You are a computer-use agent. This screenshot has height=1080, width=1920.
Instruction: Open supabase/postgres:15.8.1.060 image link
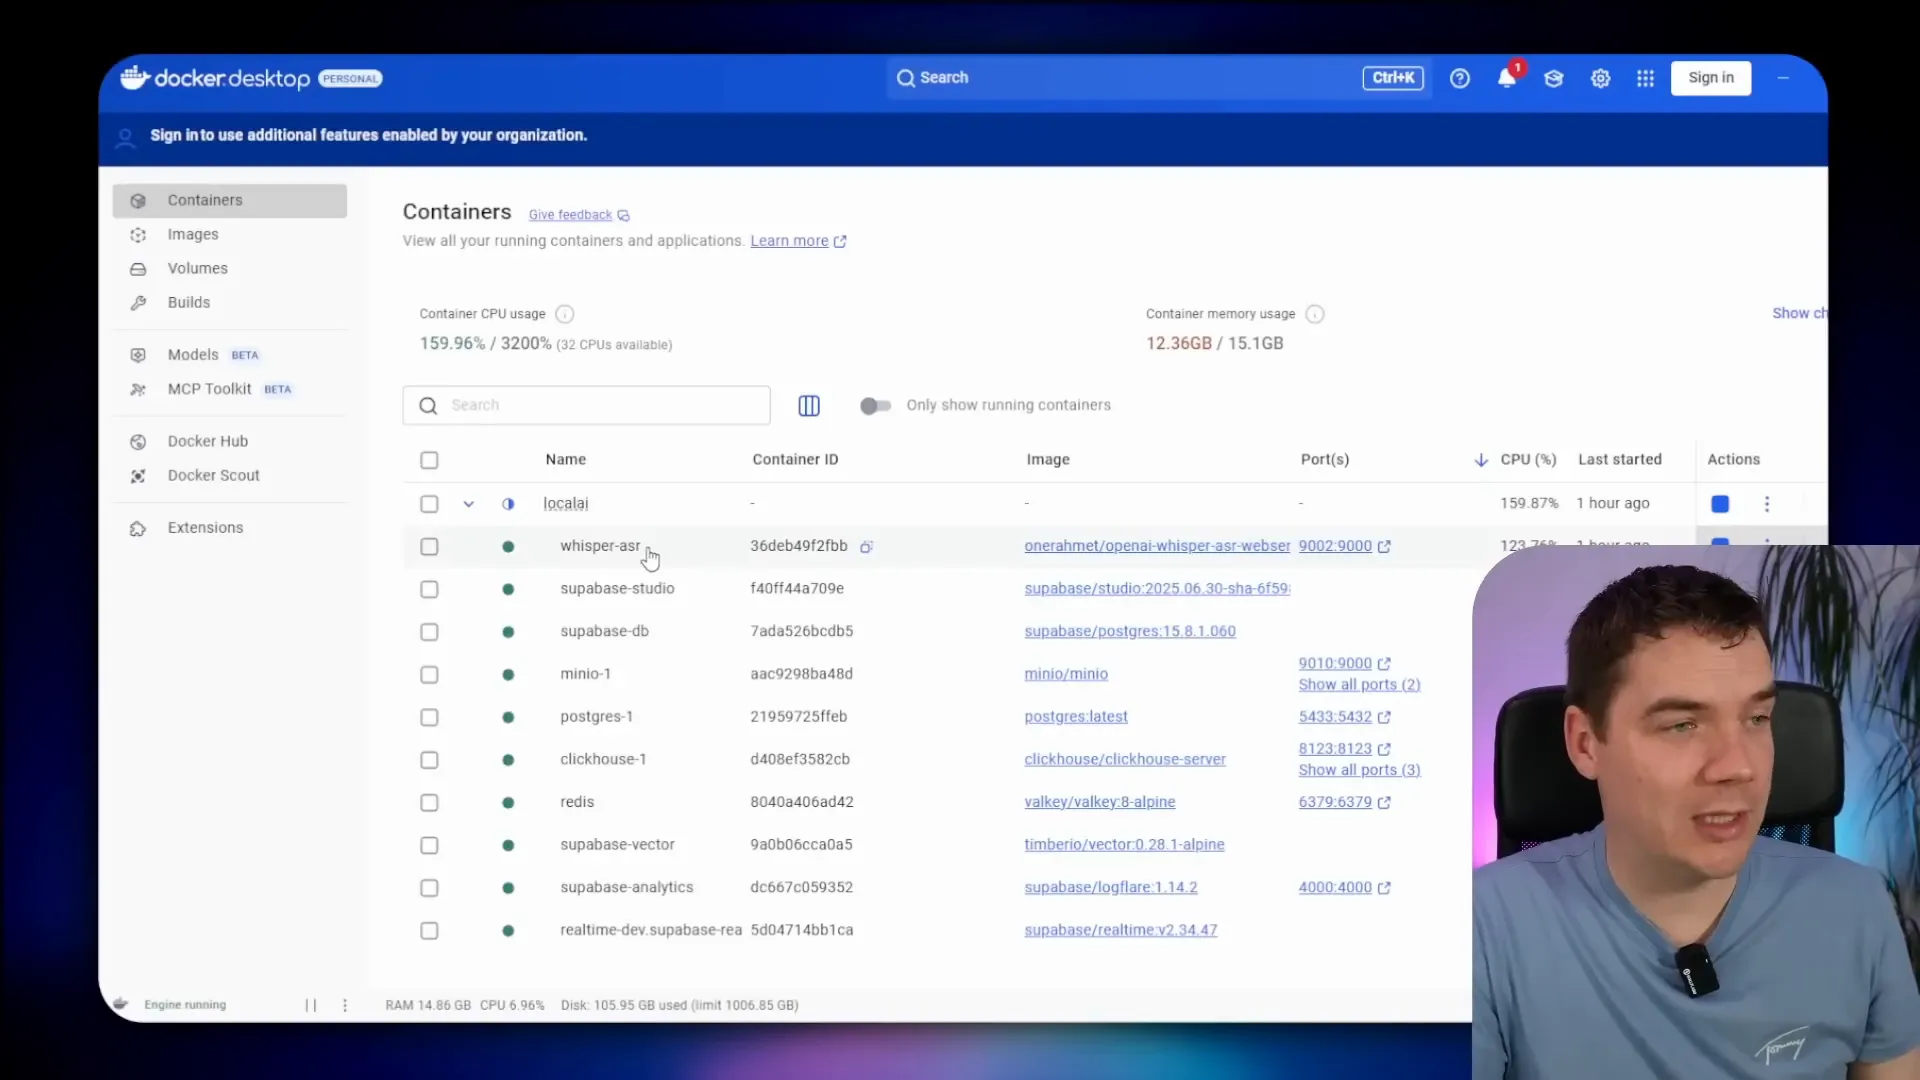click(1130, 631)
